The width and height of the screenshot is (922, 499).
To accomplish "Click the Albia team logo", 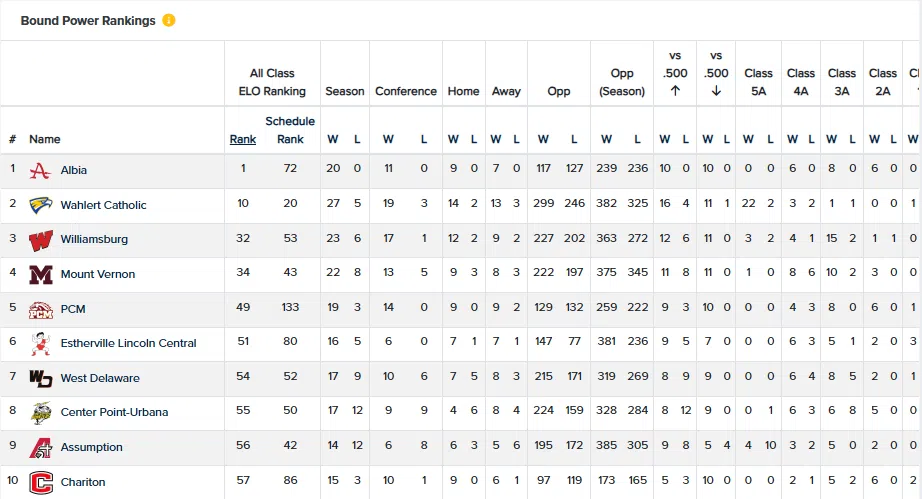I will pyautogui.click(x=40, y=170).
